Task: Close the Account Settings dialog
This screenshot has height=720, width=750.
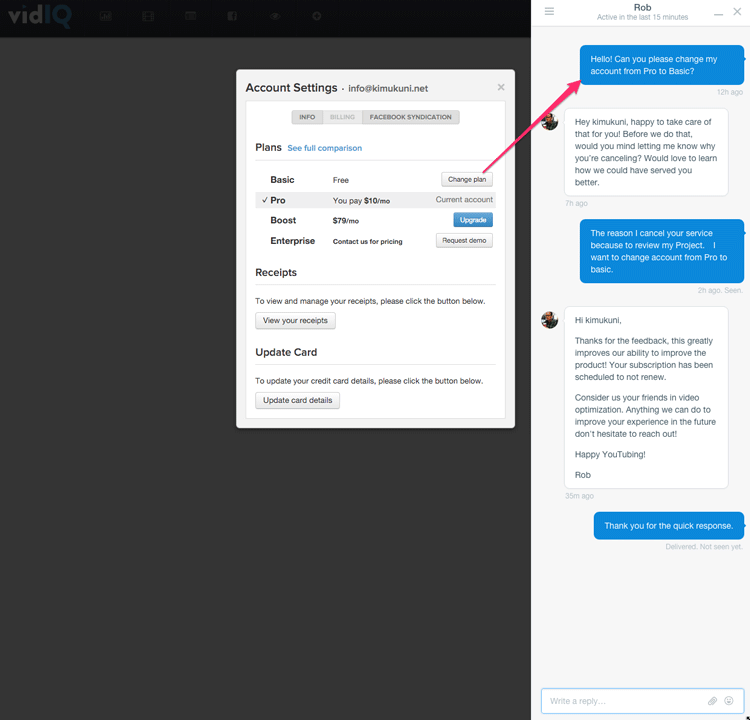Action: point(501,87)
